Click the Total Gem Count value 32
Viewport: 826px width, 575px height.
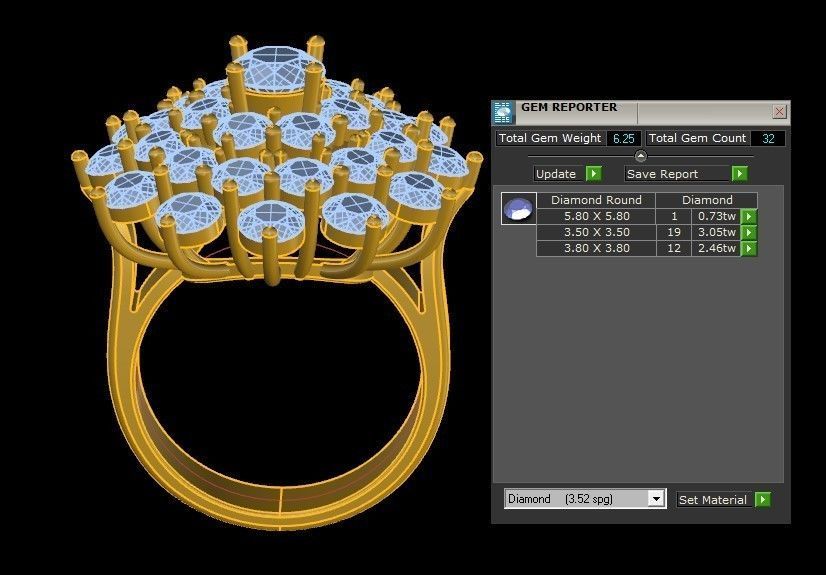(x=768, y=138)
